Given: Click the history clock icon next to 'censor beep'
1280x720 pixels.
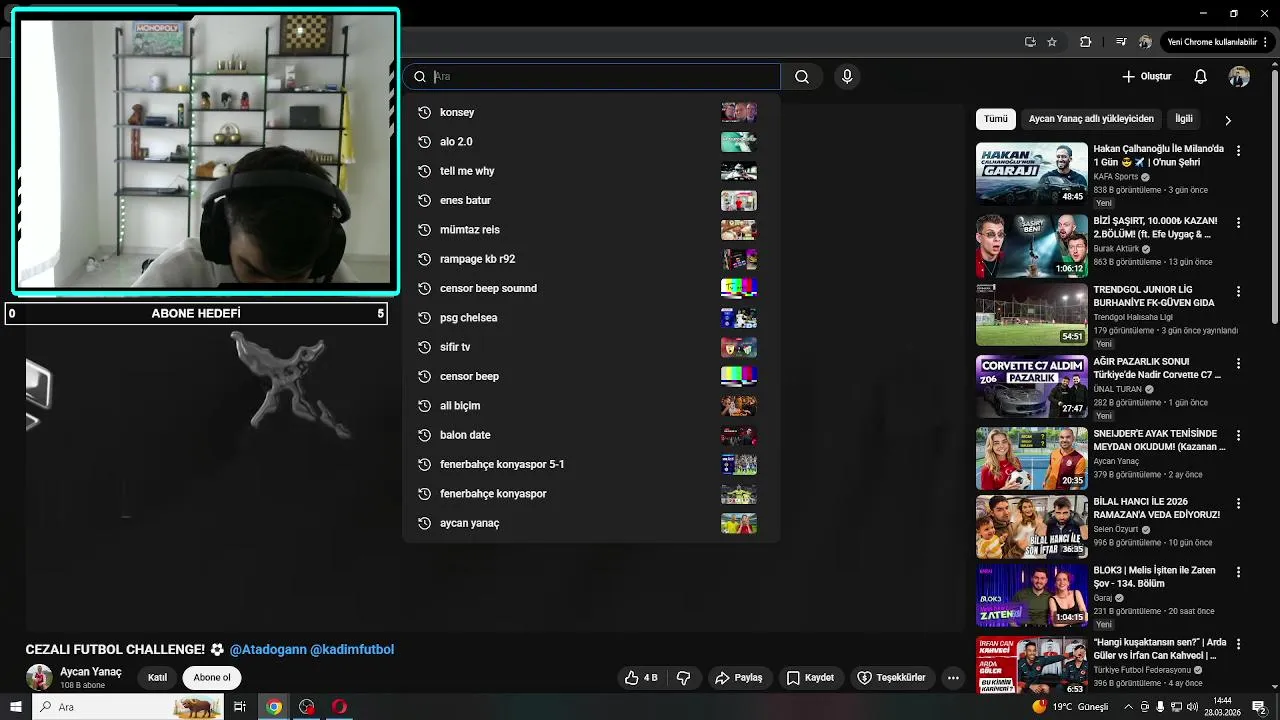Looking at the screenshot, I should [424, 376].
